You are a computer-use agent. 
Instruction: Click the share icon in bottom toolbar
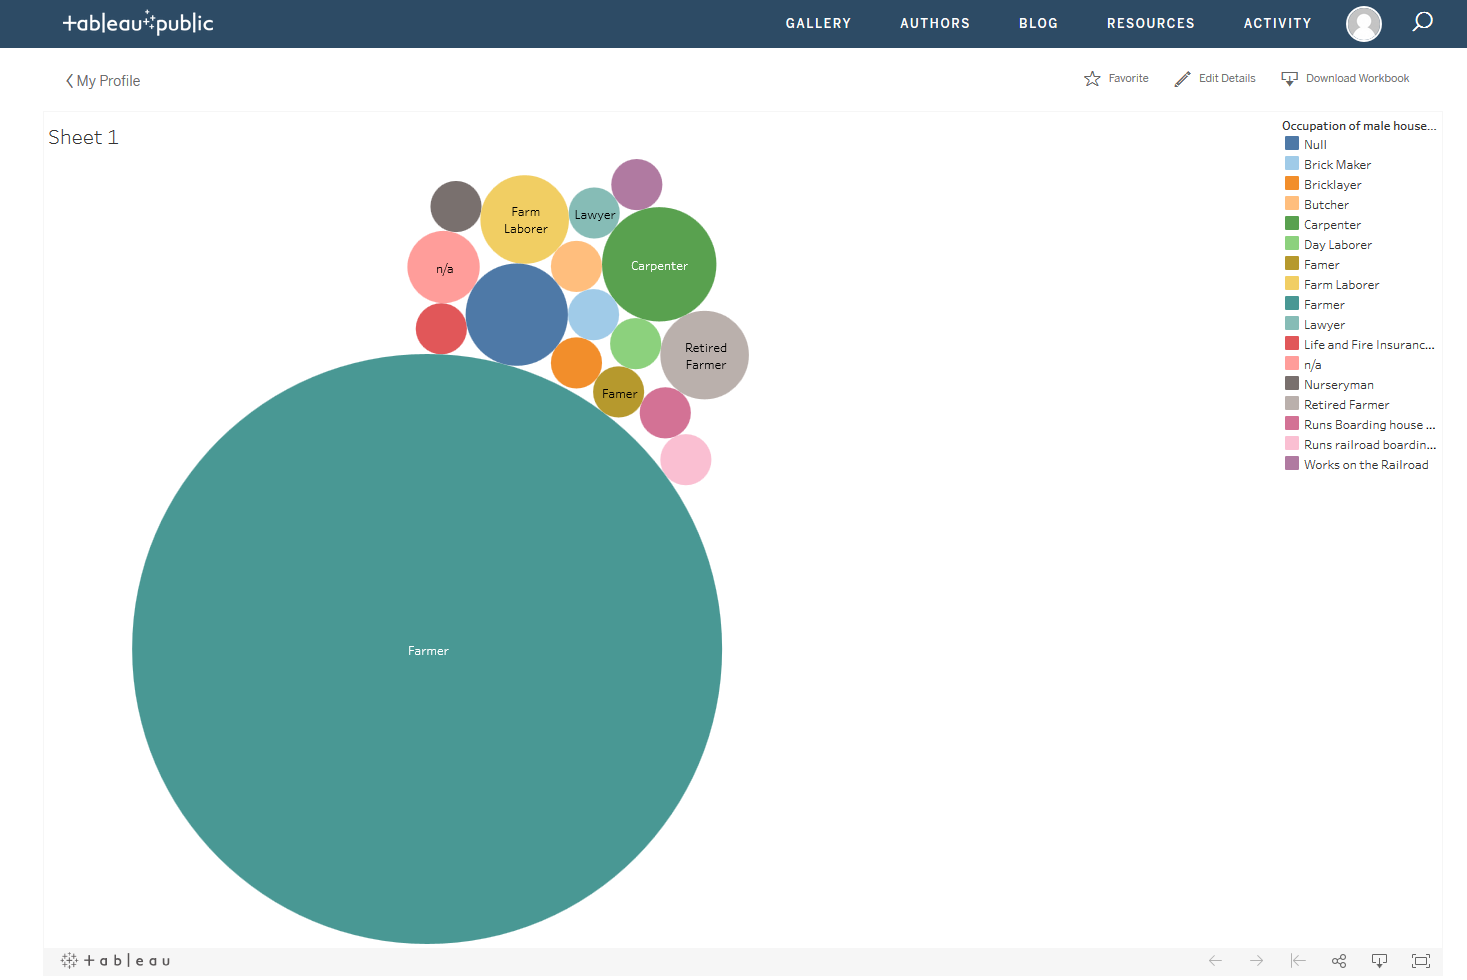click(x=1339, y=961)
